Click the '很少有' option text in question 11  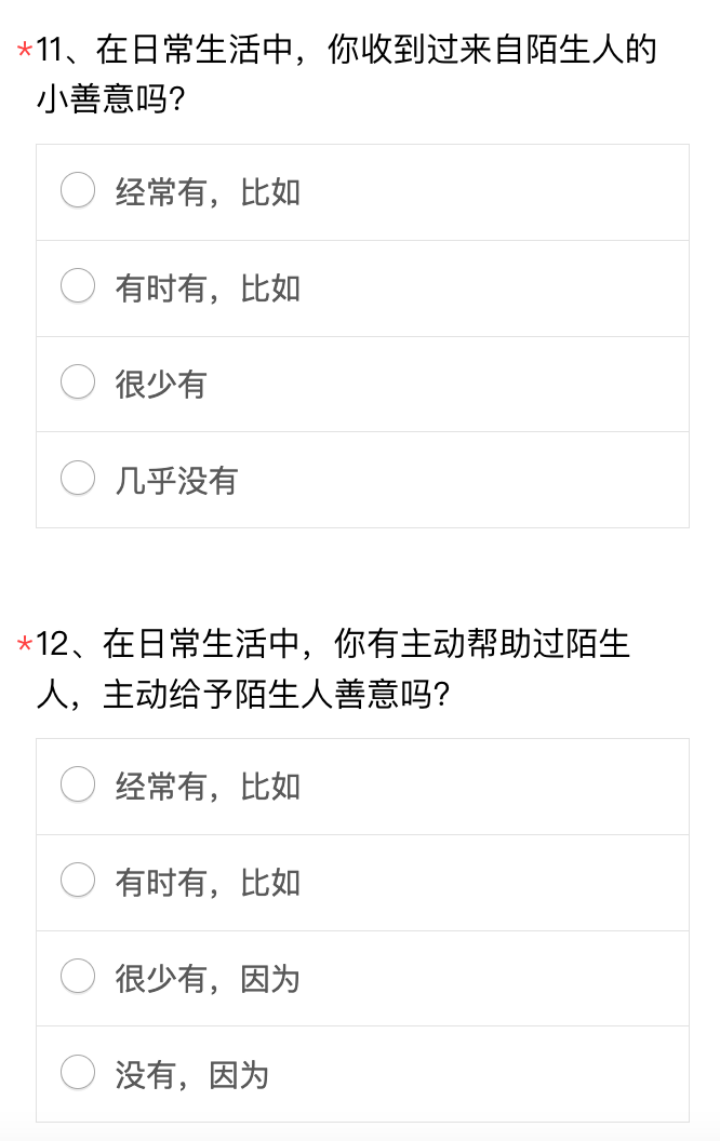coord(161,383)
